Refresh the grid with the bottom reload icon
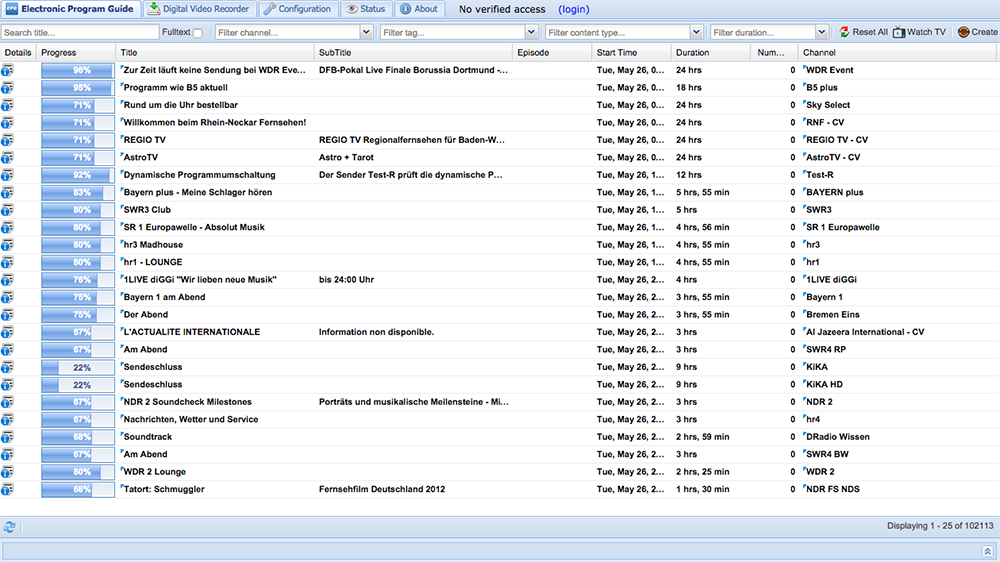The image size is (1000, 562). [x=9, y=527]
